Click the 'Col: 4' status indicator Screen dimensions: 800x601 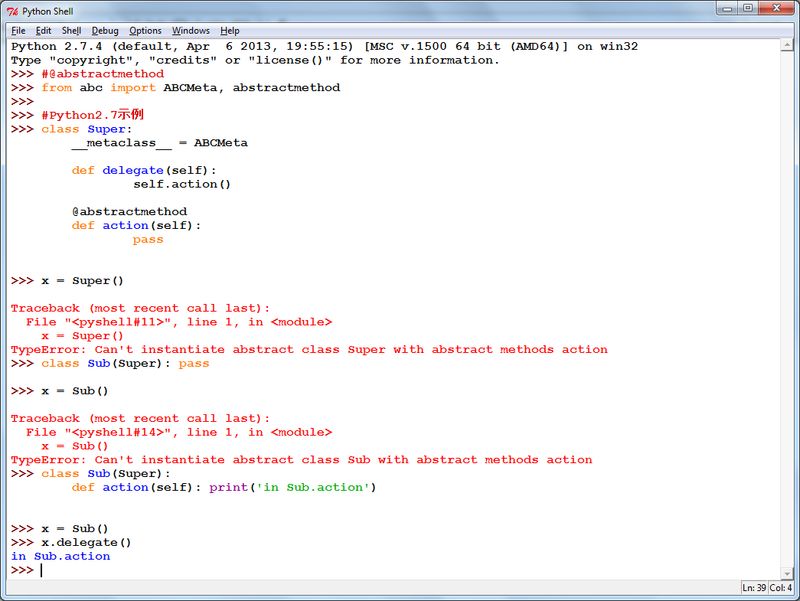point(781,588)
